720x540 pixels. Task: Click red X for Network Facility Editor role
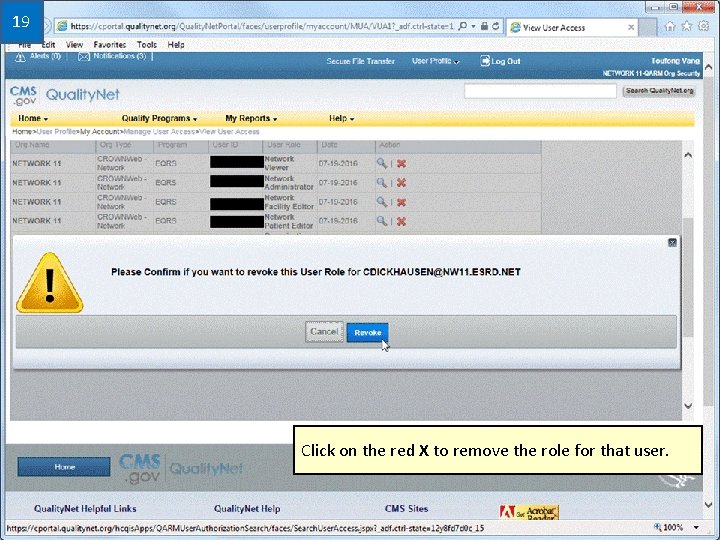click(401, 202)
